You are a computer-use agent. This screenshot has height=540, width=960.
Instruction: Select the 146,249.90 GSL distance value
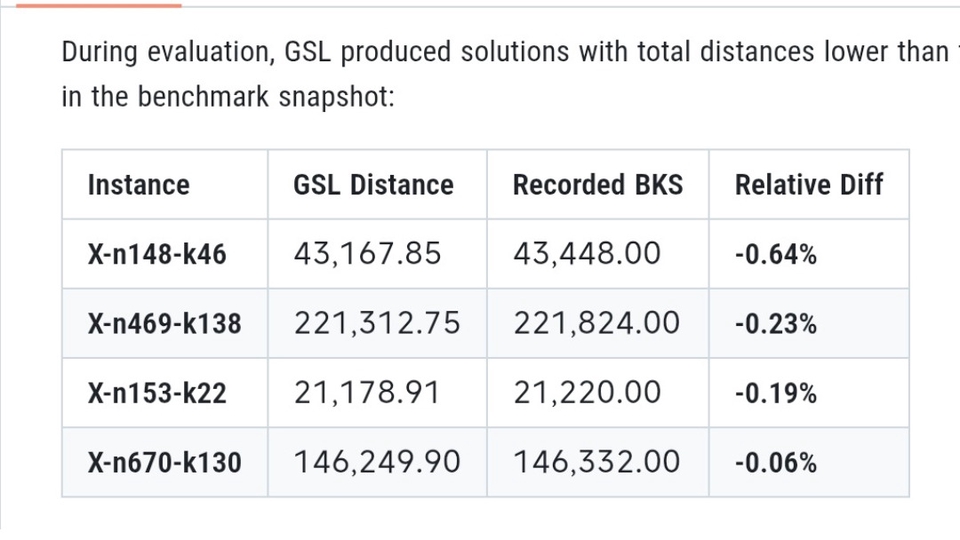[377, 462]
